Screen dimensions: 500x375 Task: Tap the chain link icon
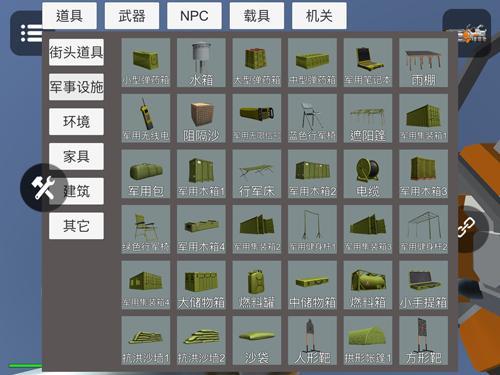coord(466,227)
